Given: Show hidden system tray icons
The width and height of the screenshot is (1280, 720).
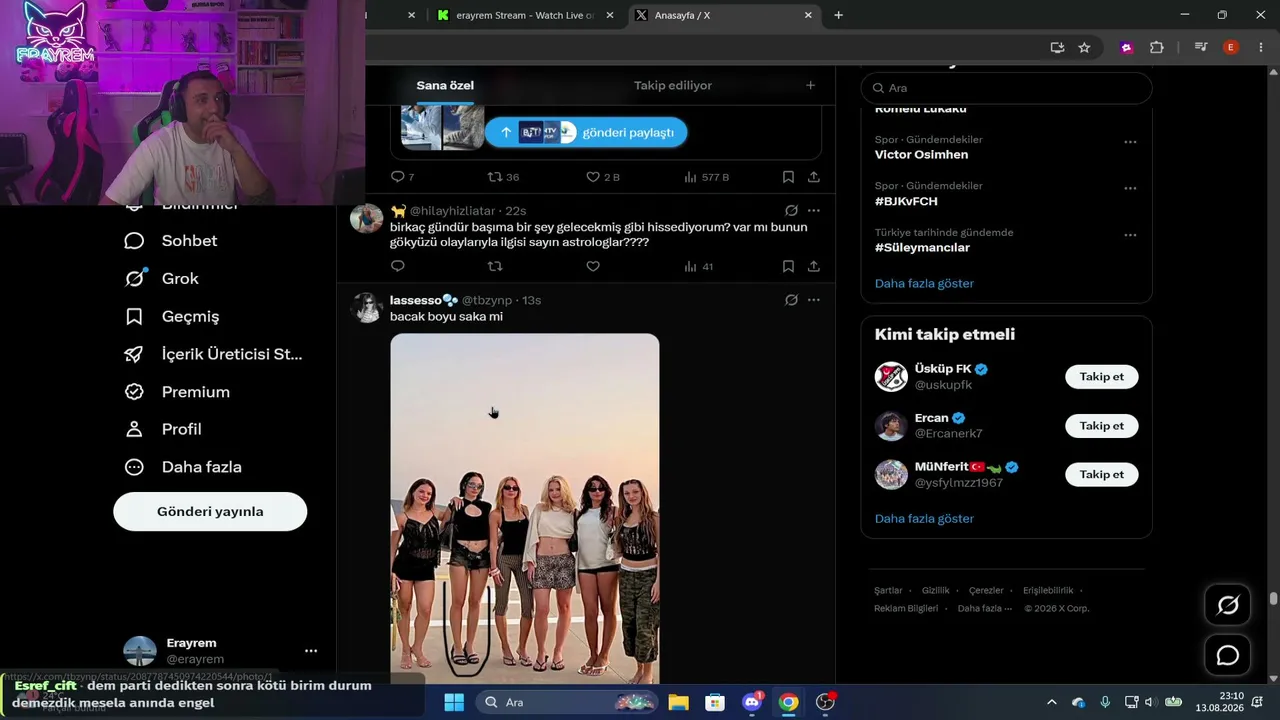Looking at the screenshot, I should click(1052, 702).
